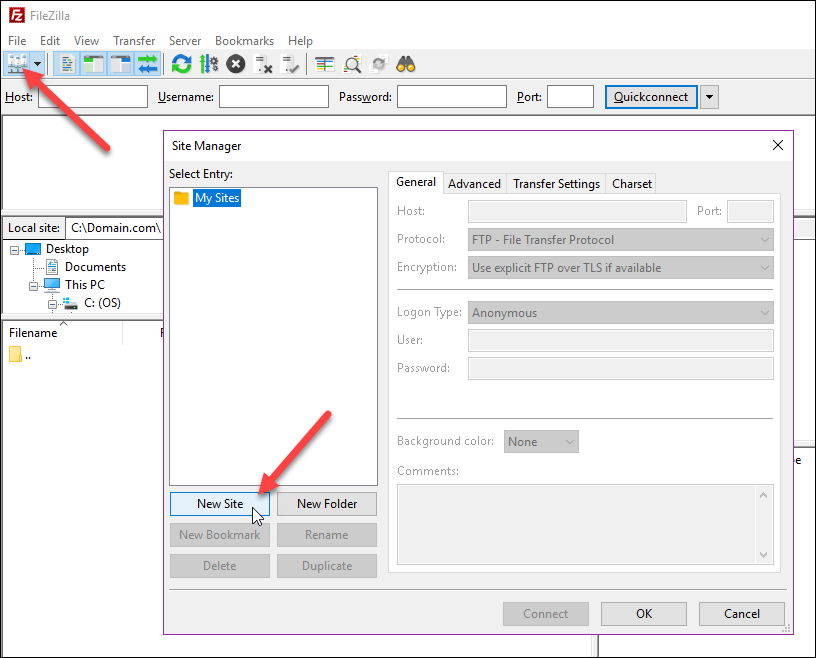Open the Bookmarks menu
This screenshot has width=816, height=658.
245,41
